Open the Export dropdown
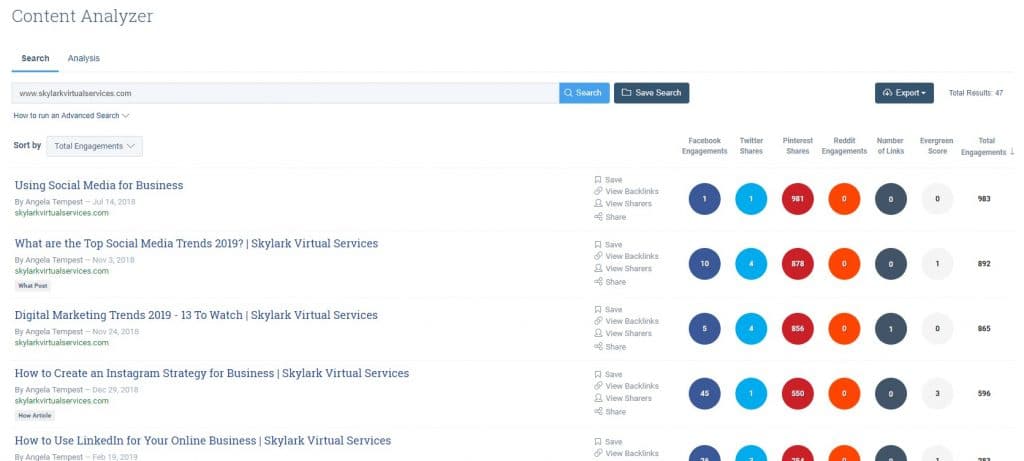Viewport: 1024px width, 461px height. click(904, 93)
